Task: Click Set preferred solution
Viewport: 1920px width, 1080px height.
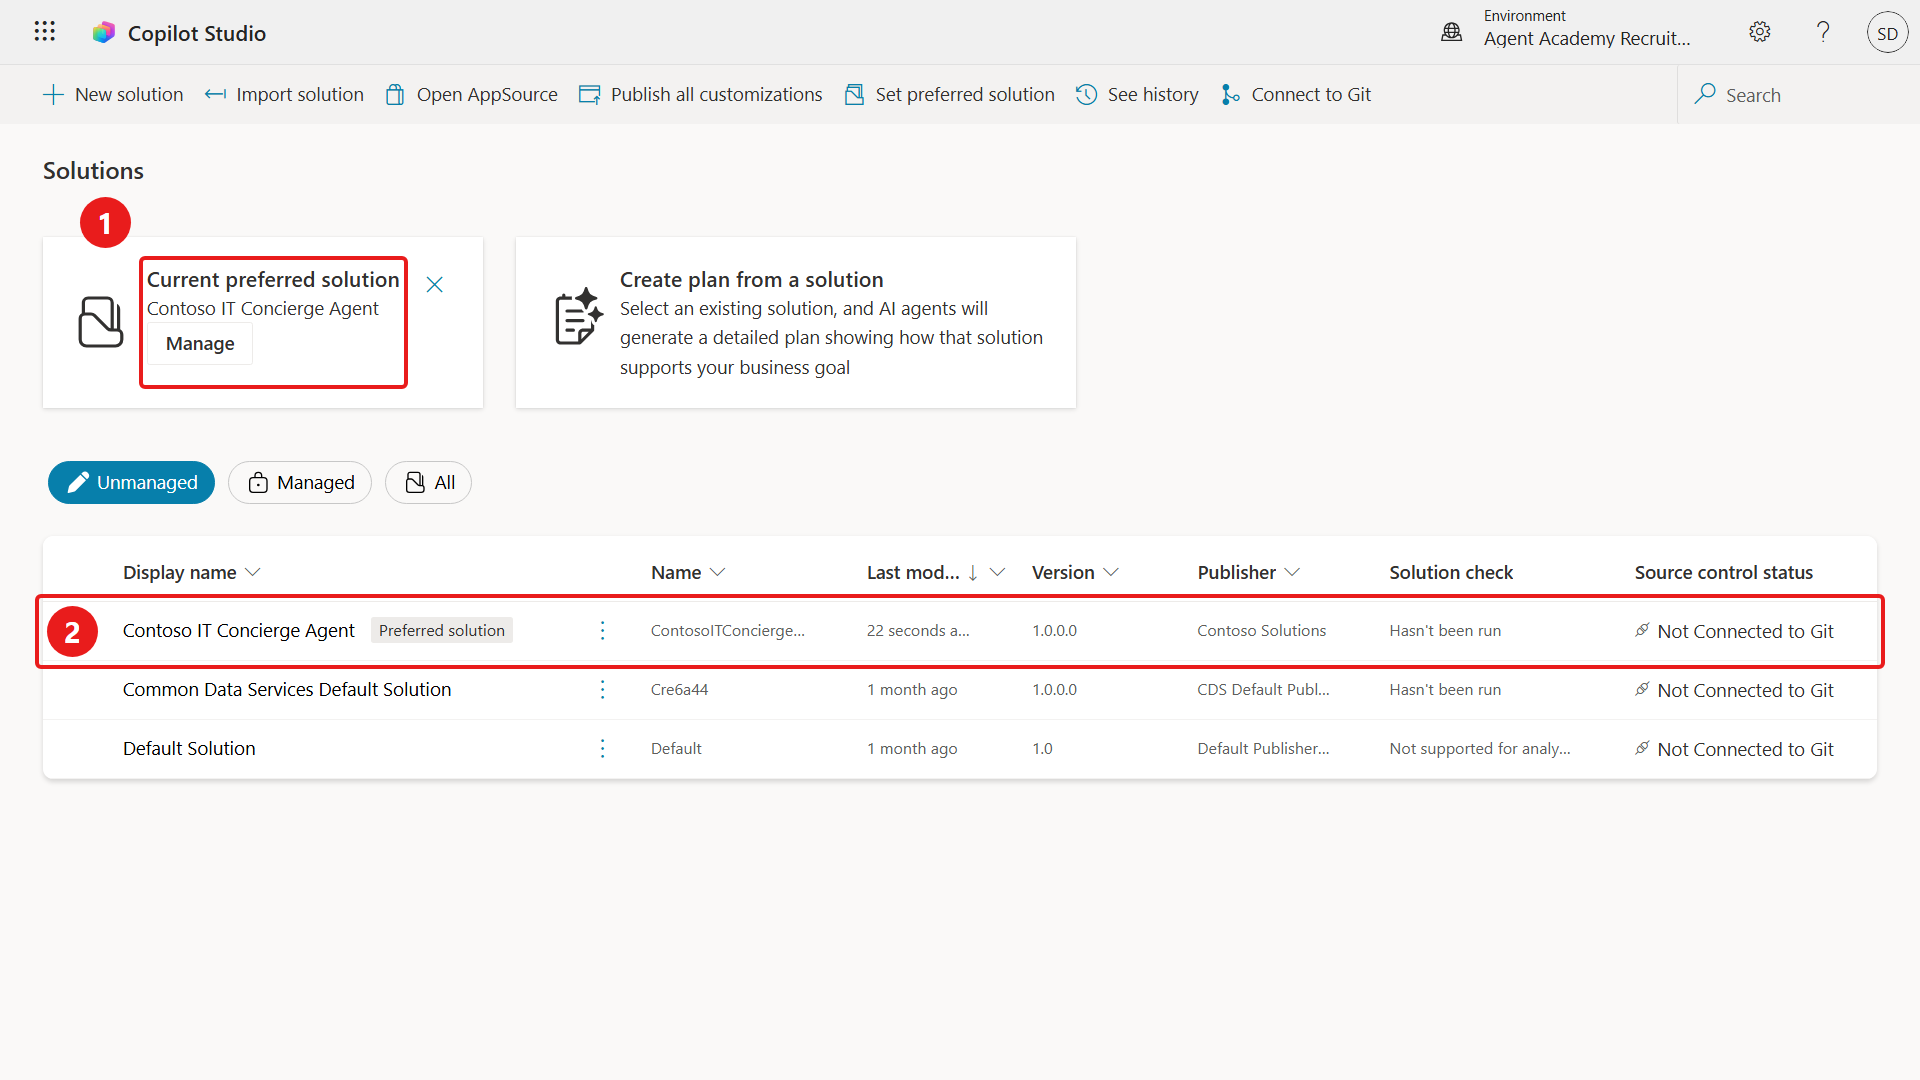Action: (949, 94)
